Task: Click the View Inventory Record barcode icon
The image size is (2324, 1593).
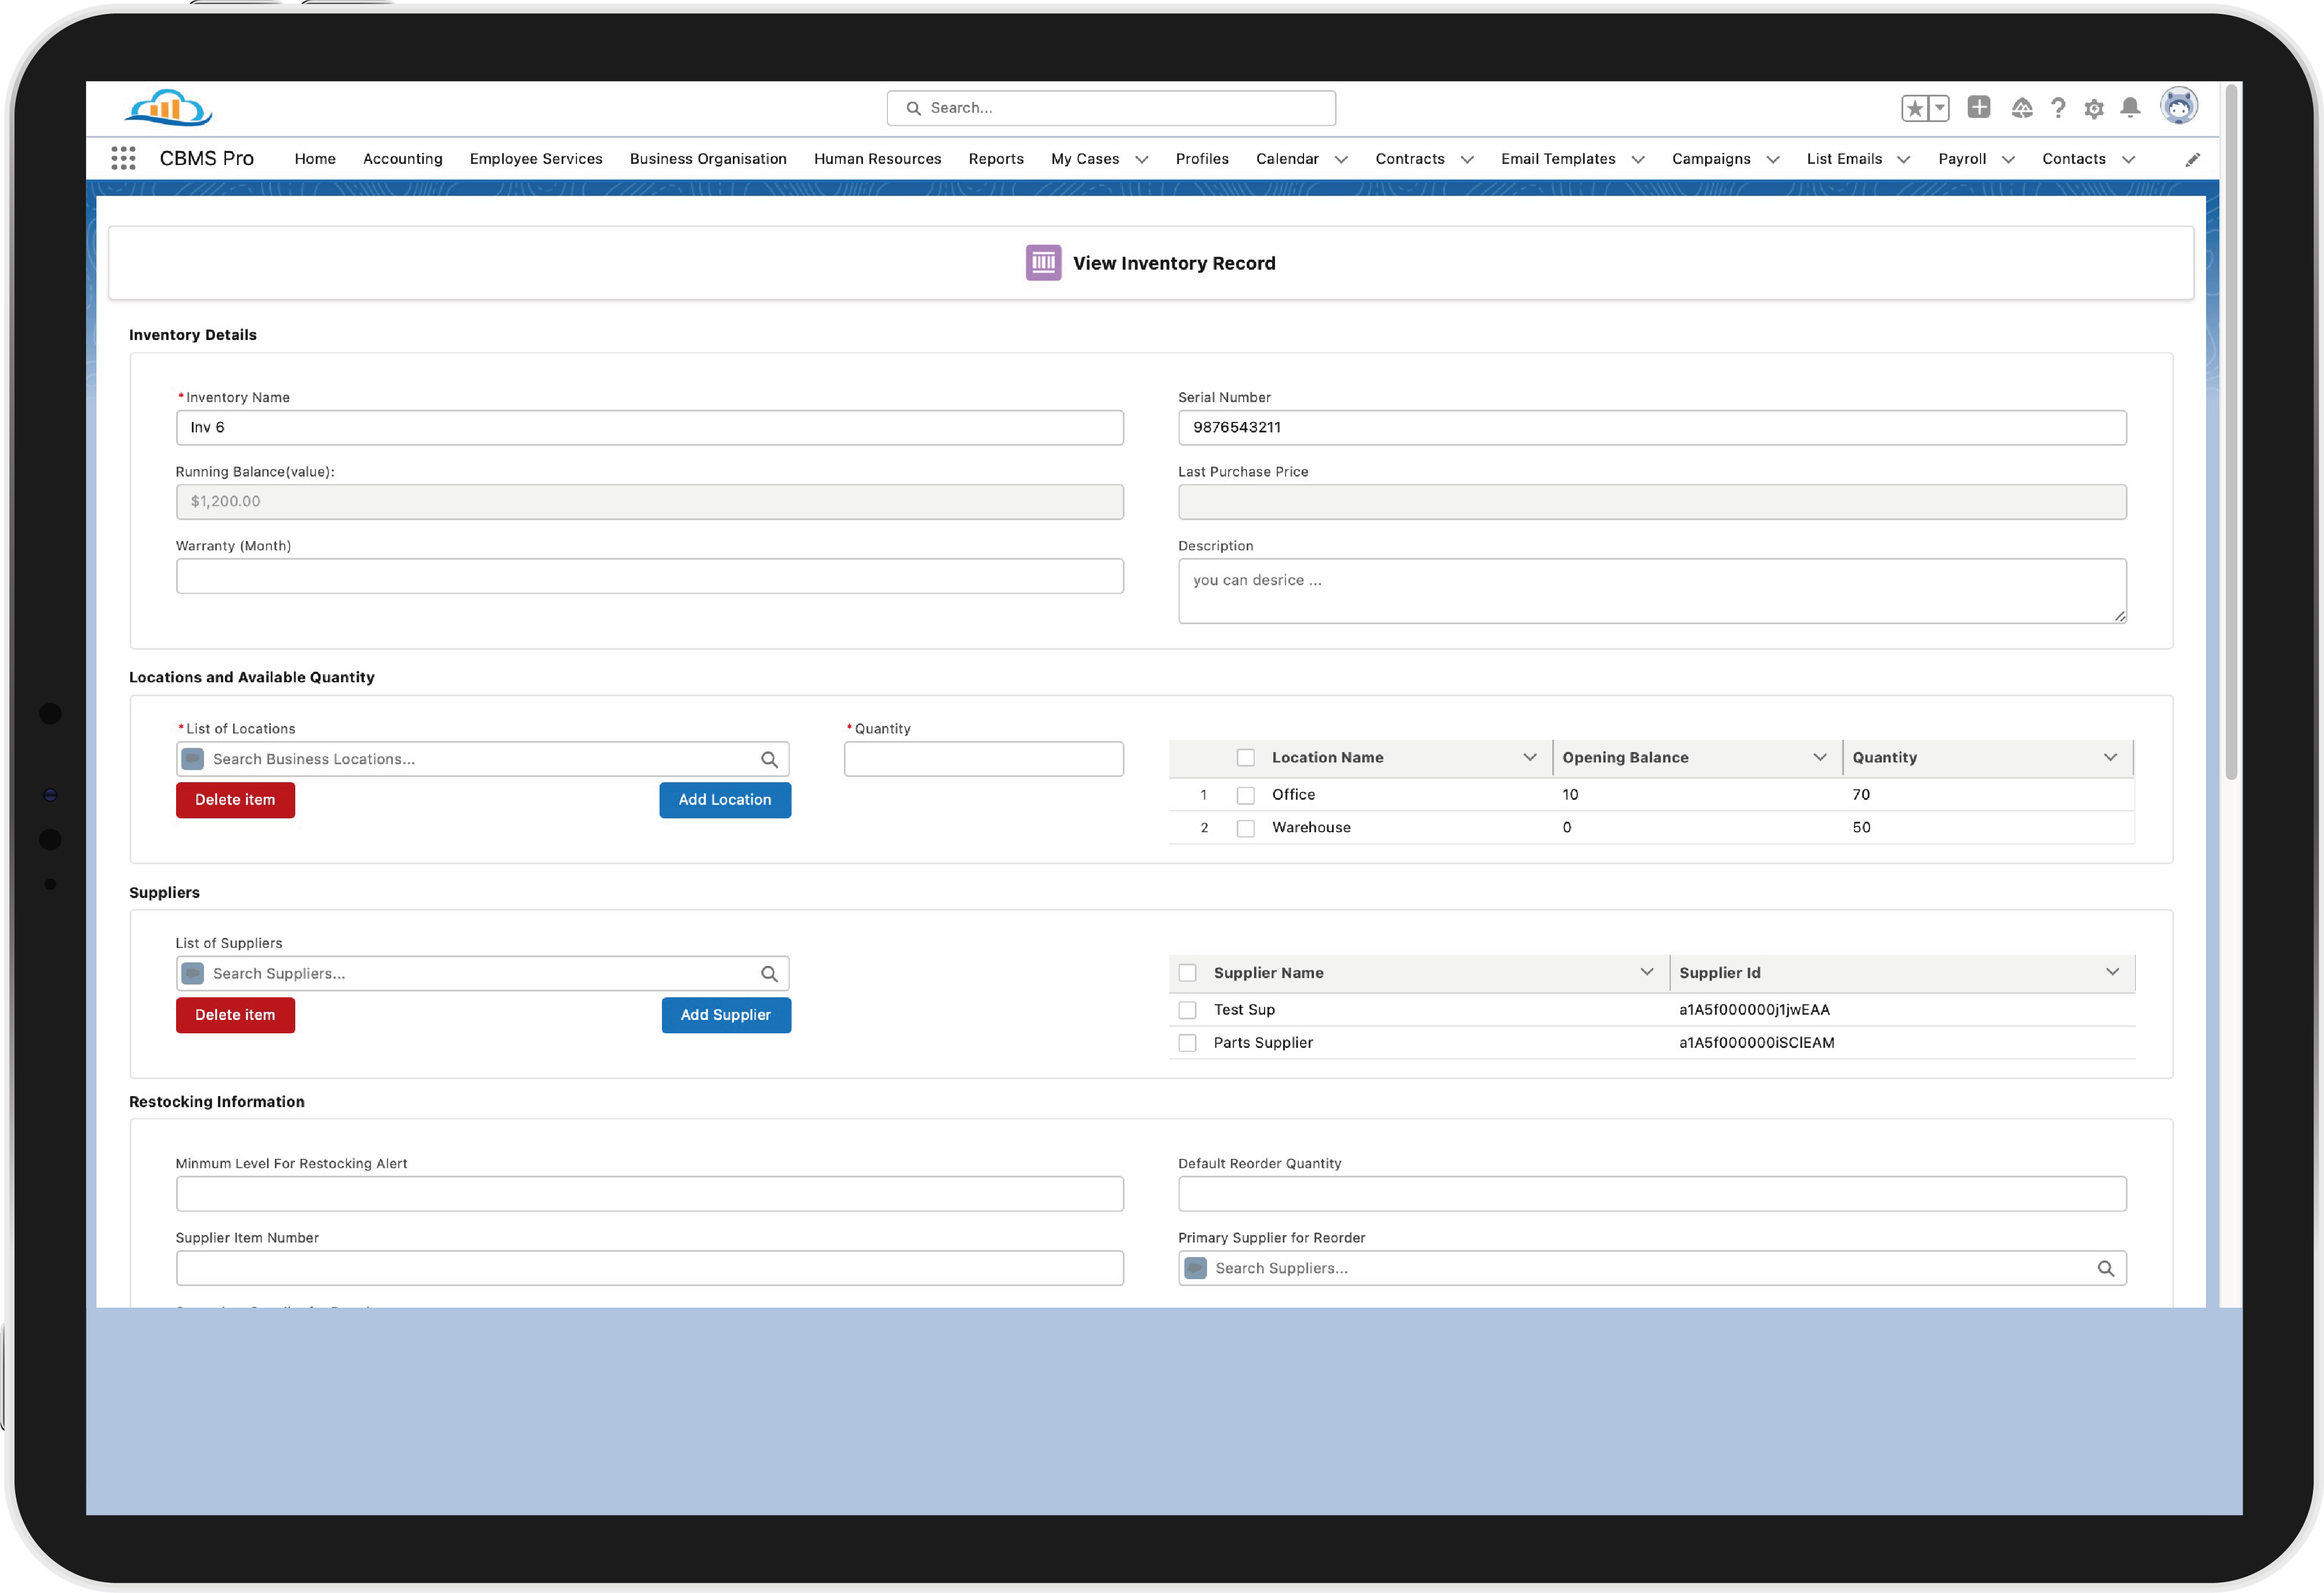Action: click(1043, 263)
